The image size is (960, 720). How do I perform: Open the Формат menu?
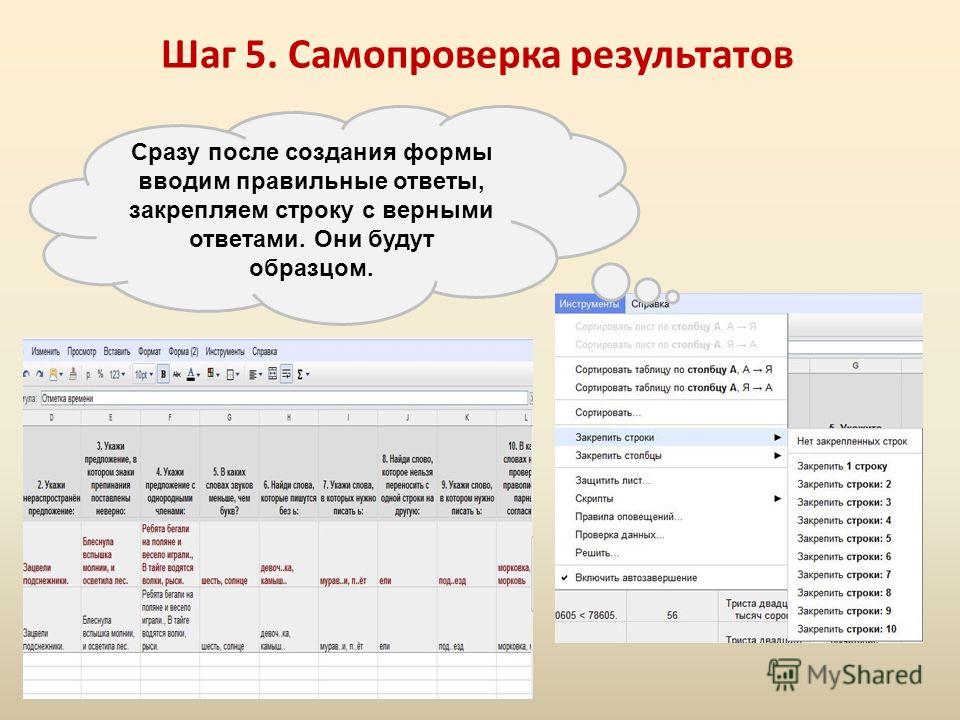point(149,351)
